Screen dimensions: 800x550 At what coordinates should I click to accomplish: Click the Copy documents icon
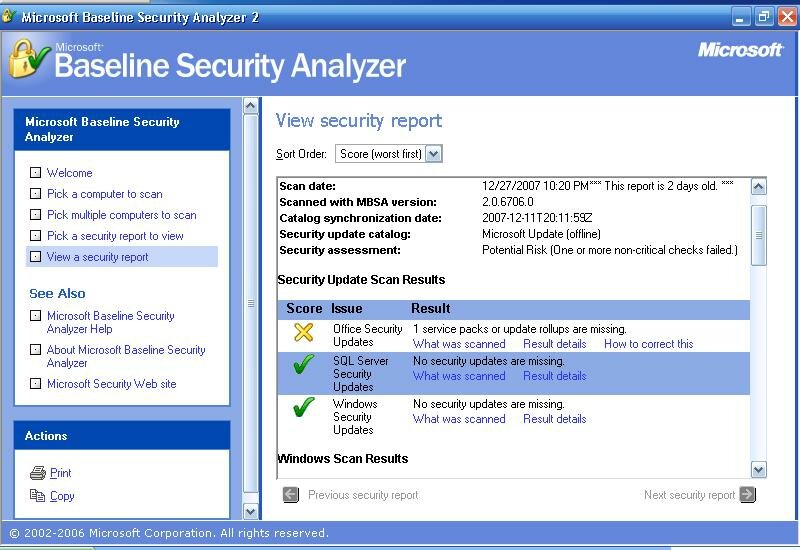click(x=37, y=495)
